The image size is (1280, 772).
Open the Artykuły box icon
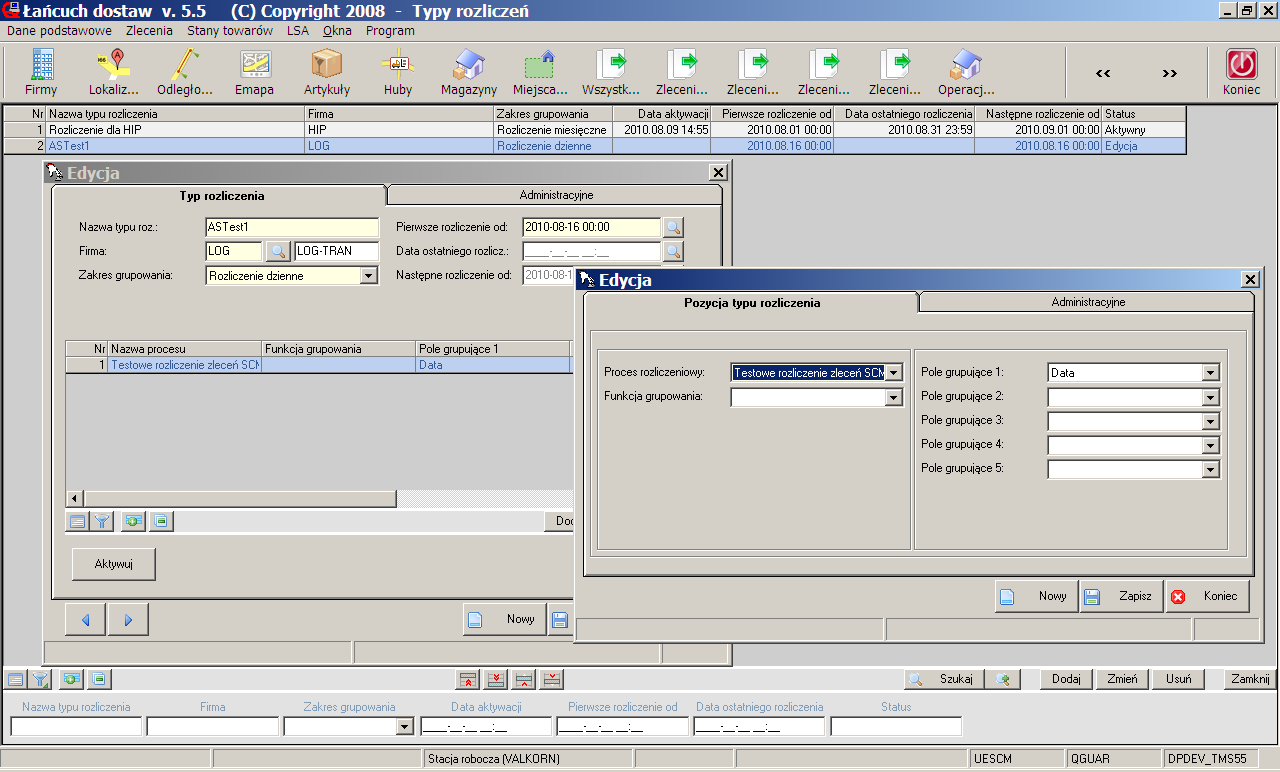click(327, 73)
